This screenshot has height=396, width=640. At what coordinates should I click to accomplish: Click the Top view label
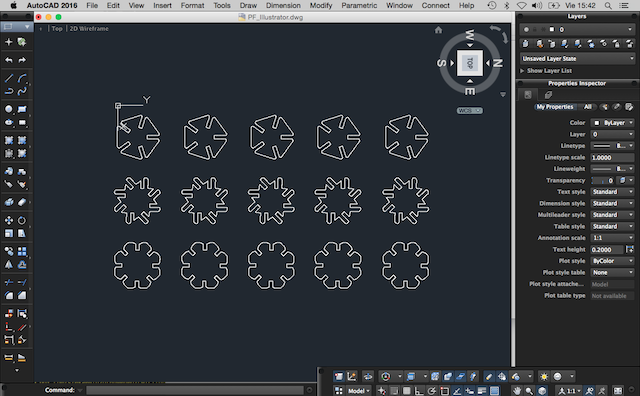coord(57,29)
